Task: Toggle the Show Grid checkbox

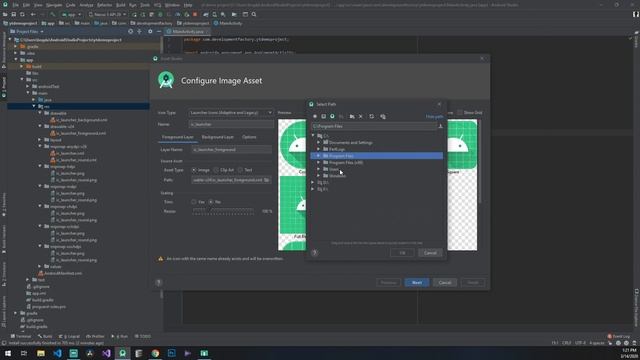Action: tap(460, 113)
